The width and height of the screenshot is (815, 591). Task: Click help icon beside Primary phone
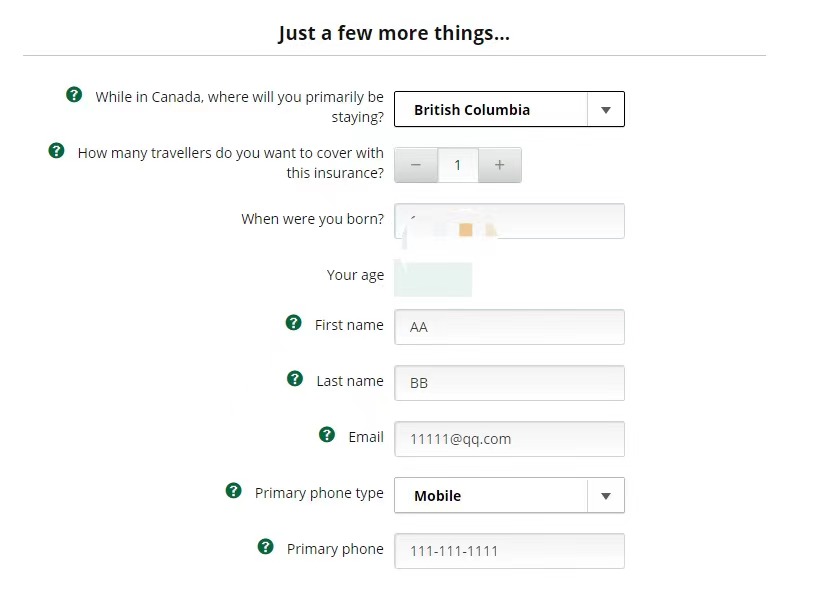266,547
